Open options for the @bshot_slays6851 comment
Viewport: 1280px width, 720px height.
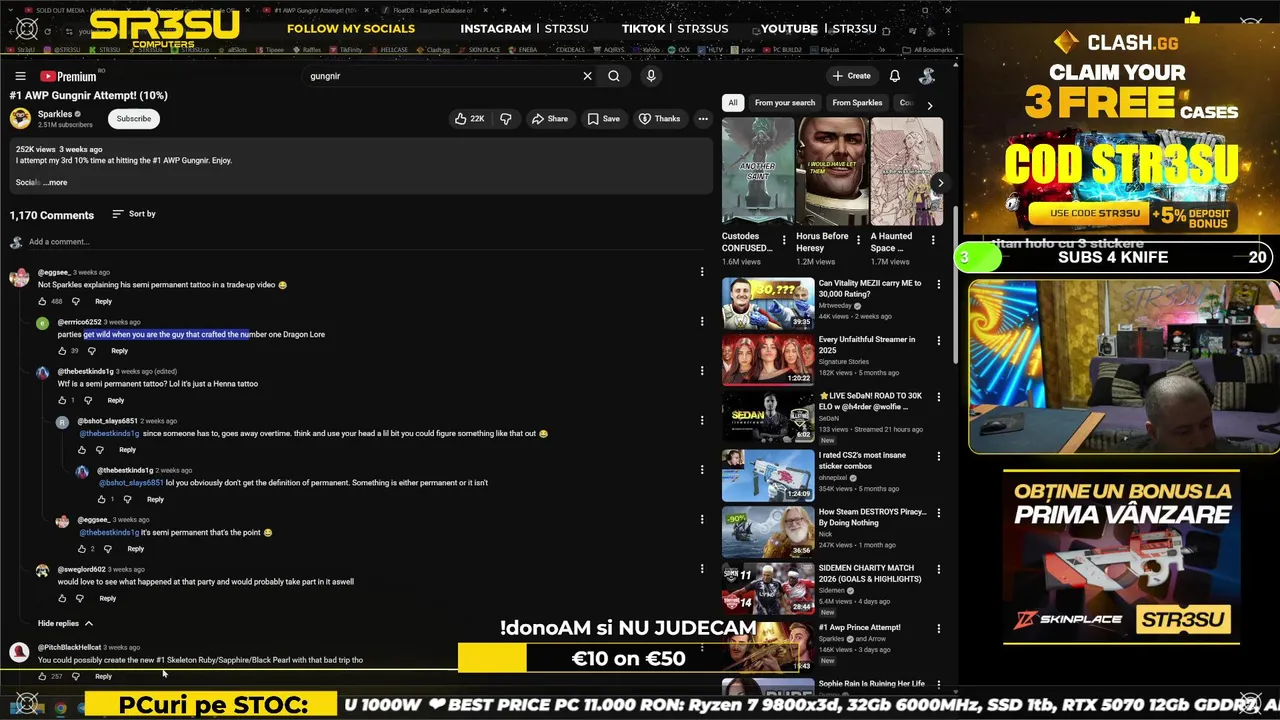pyautogui.click(x=702, y=421)
